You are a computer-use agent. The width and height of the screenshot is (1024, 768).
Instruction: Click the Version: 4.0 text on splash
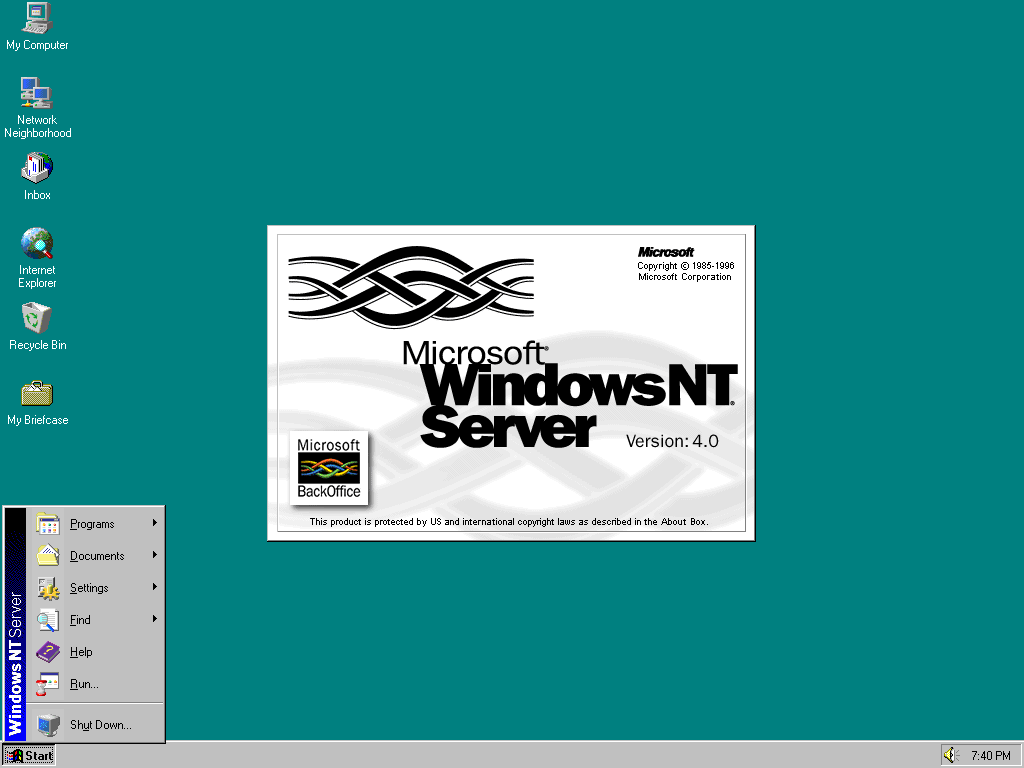point(672,441)
